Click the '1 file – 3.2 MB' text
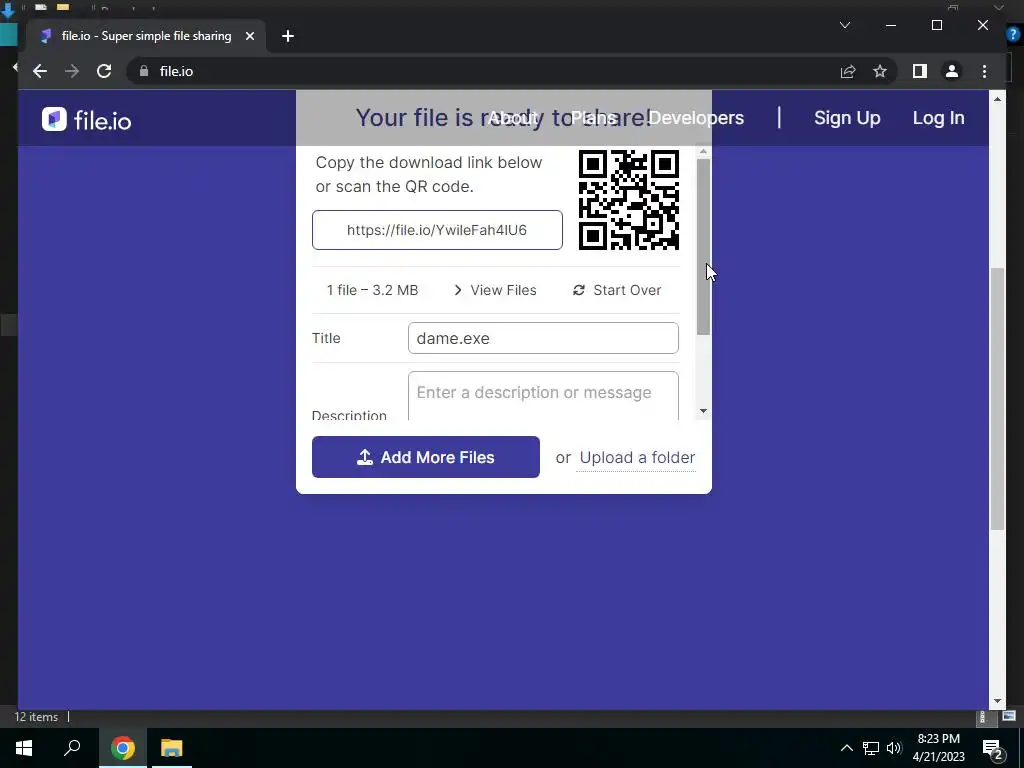 [372, 290]
